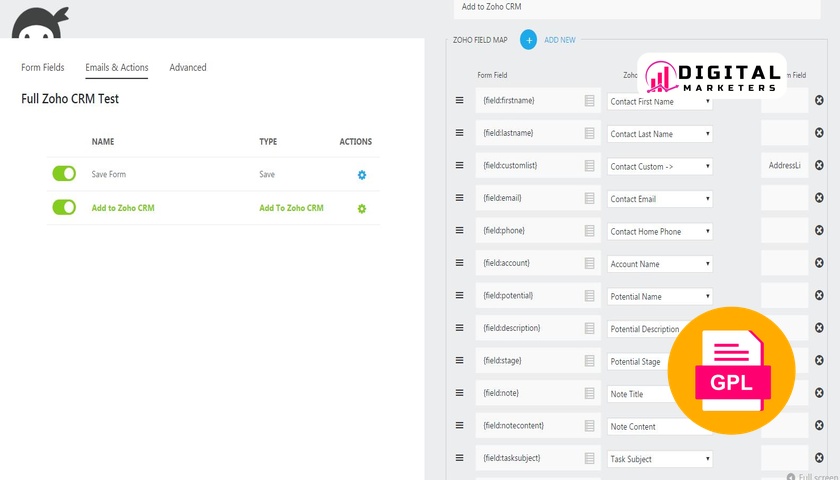Click the Add To Zoho CRM type label
840x480 pixels.
click(x=291, y=208)
